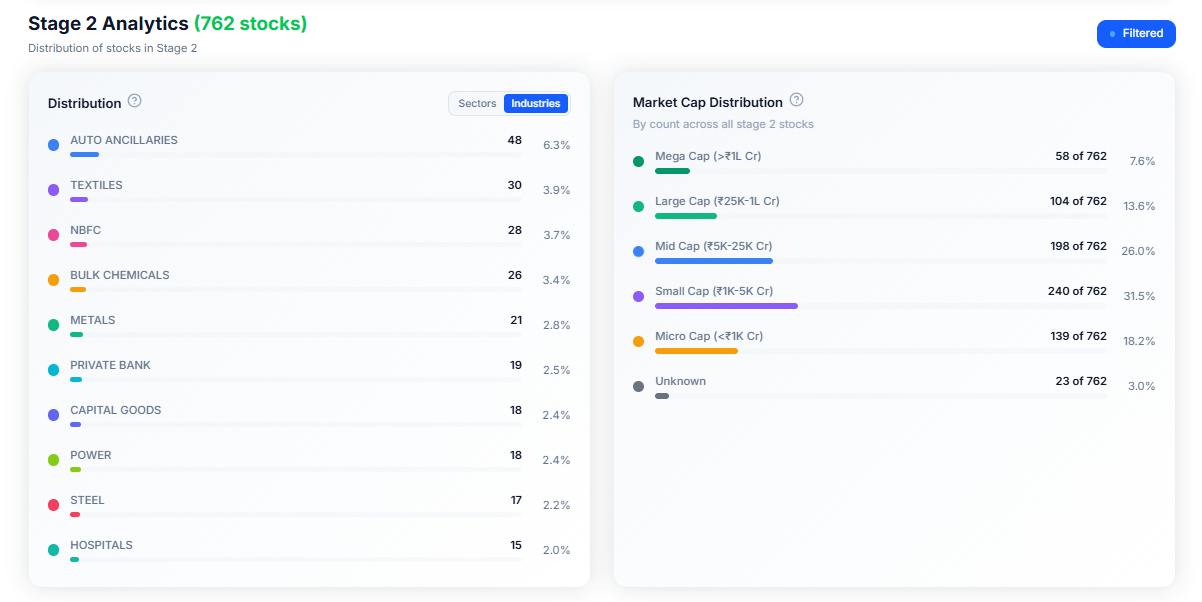The image size is (1202, 602).
Task: Click the Stage 2 Analytics title
Action: 108,24
